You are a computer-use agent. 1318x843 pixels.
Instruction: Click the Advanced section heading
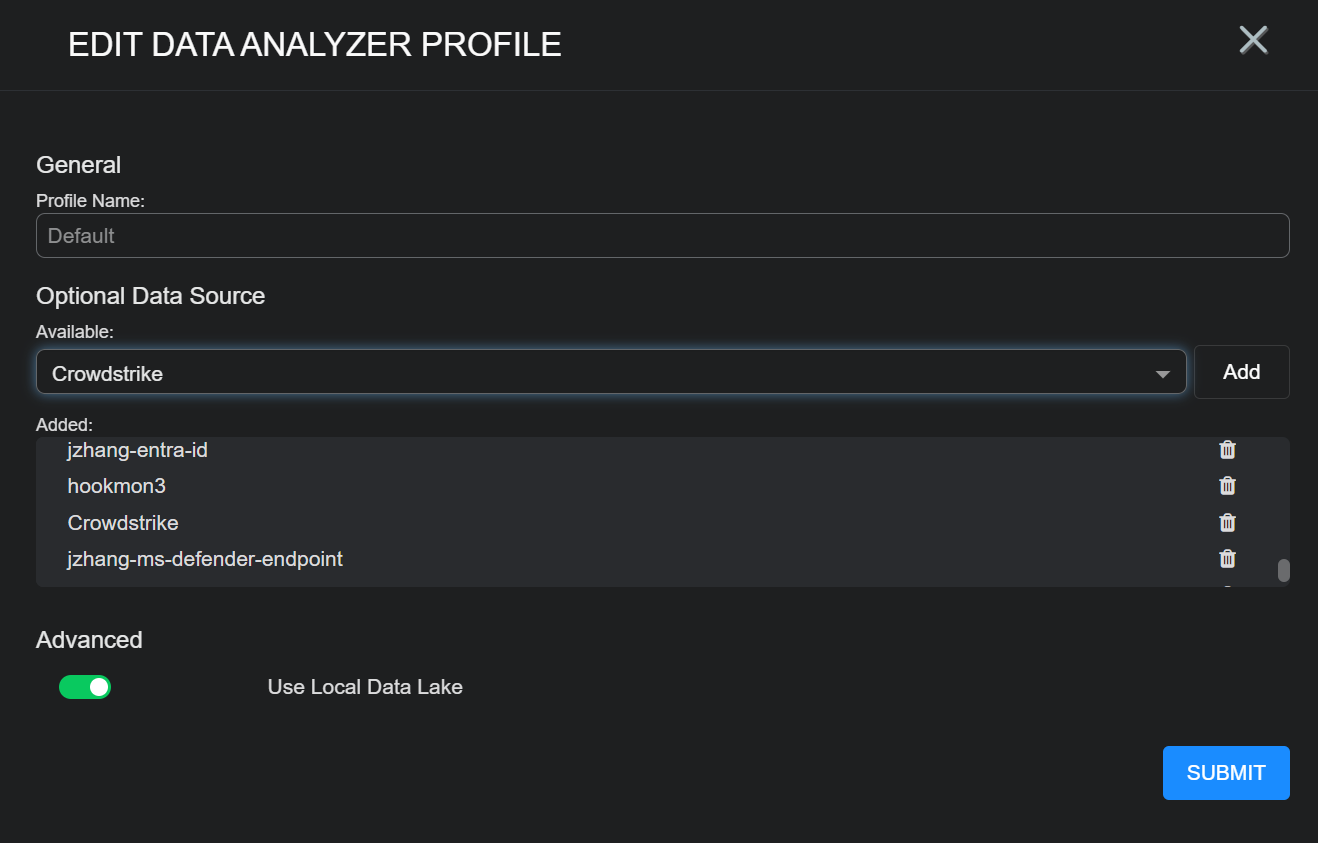(89, 640)
